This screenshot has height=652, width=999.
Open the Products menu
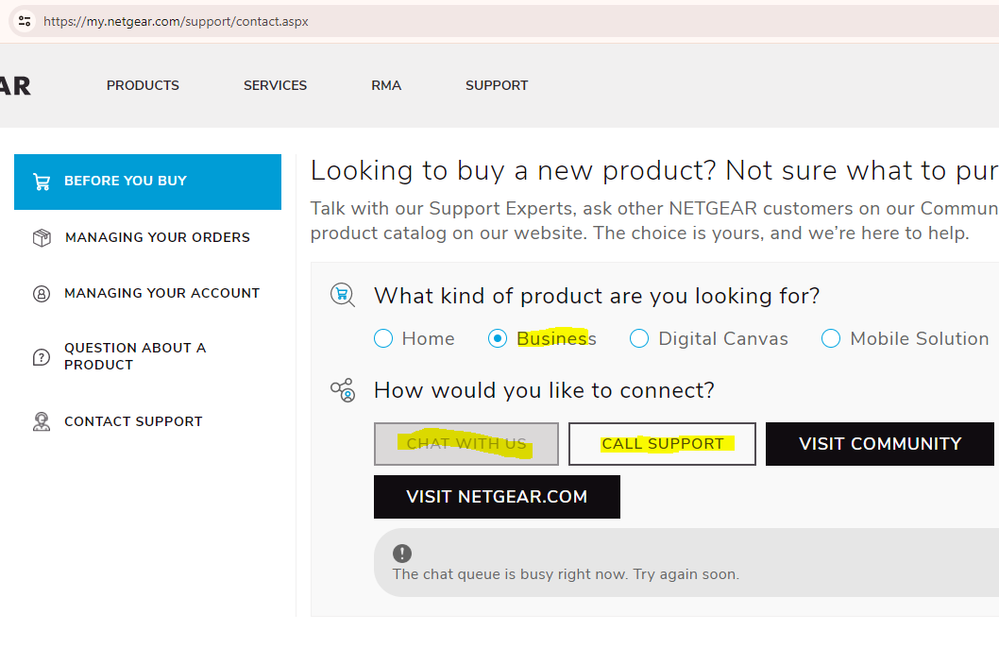143,86
